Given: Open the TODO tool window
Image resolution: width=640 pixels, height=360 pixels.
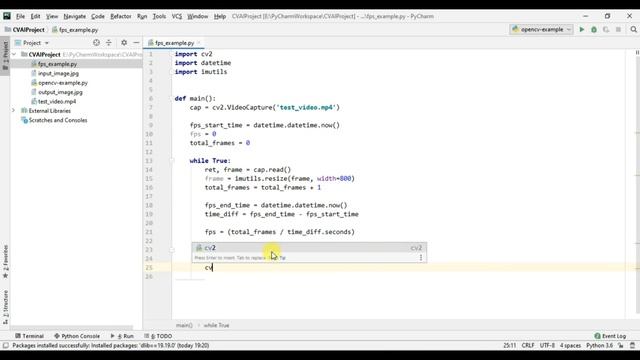Looking at the screenshot, I should tap(158, 336).
